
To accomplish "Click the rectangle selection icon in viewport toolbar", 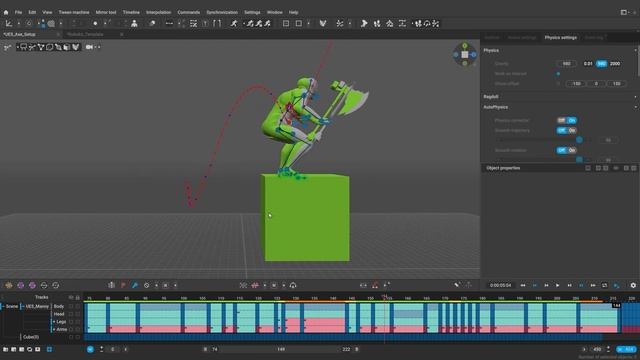I will pyautogui.click(x=24, y=47).
